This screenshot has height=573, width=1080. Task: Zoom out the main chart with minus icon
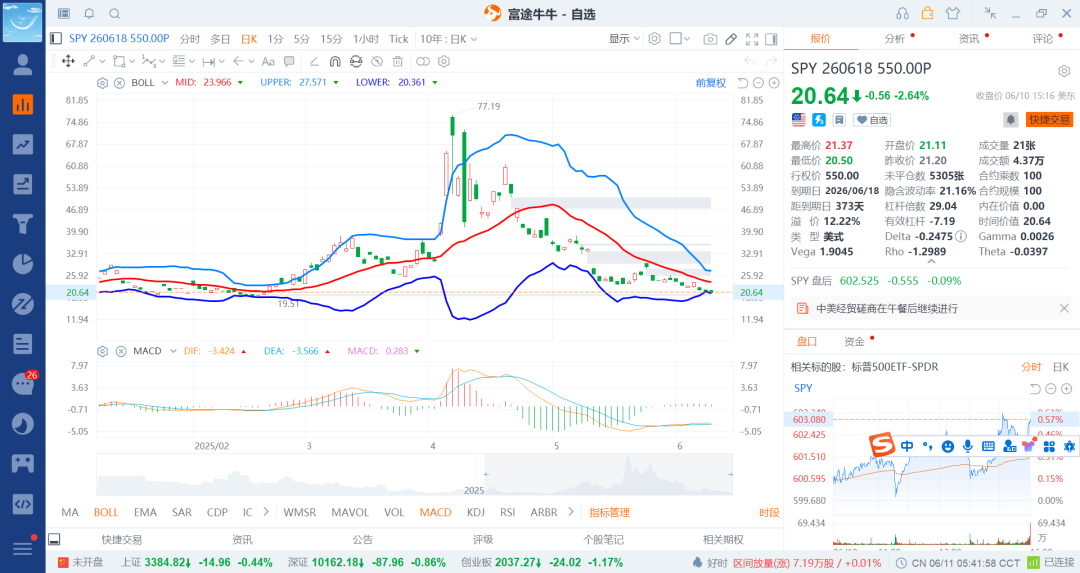point(758,83)
